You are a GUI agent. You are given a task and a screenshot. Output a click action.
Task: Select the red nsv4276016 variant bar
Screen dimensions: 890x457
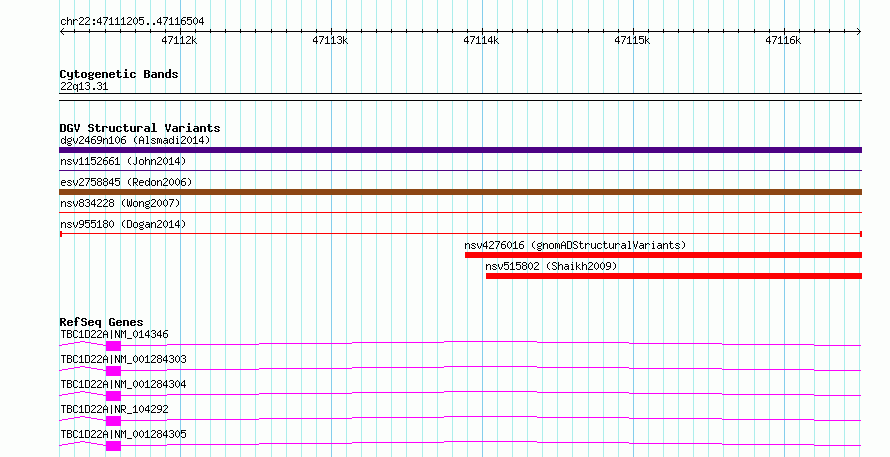(663, 255)
